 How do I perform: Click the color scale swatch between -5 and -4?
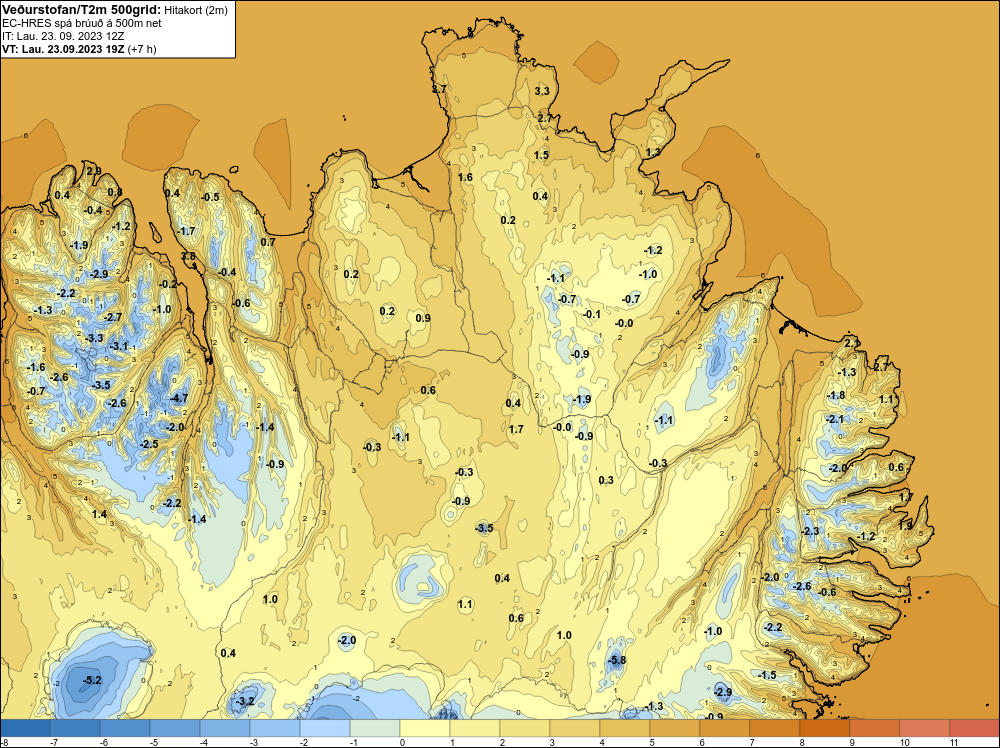coord(175,728)
